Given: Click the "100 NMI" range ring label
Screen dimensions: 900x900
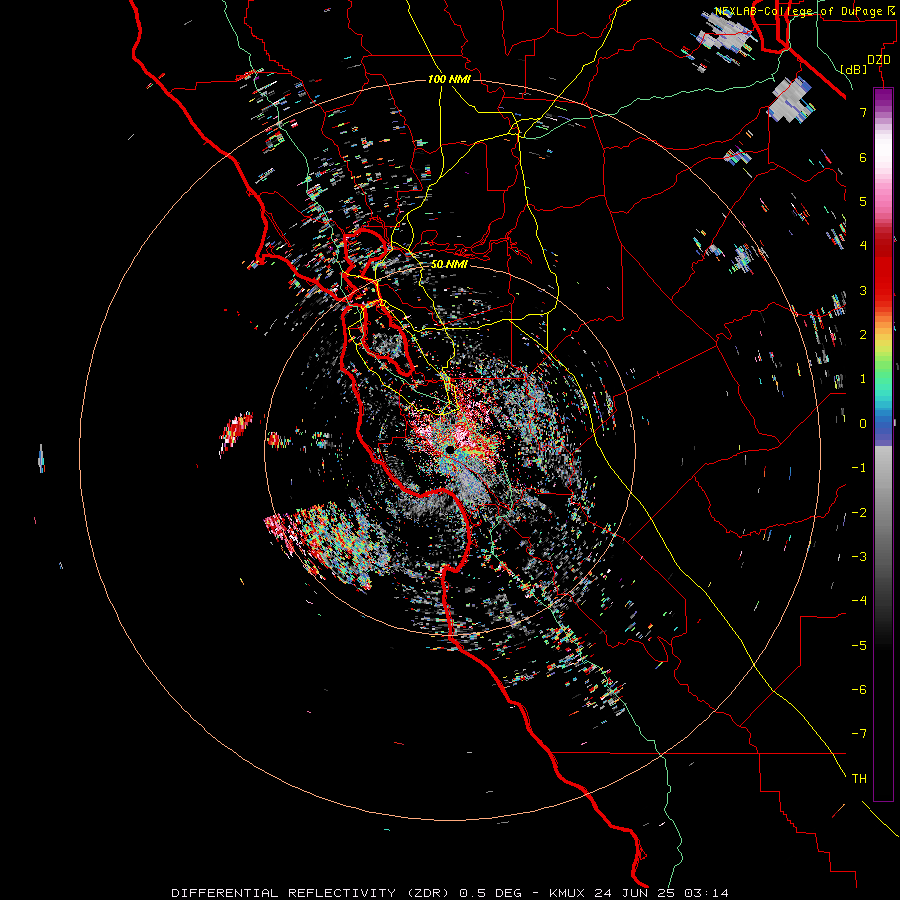Looking at the screenshot, I should (x=449, y=79).
